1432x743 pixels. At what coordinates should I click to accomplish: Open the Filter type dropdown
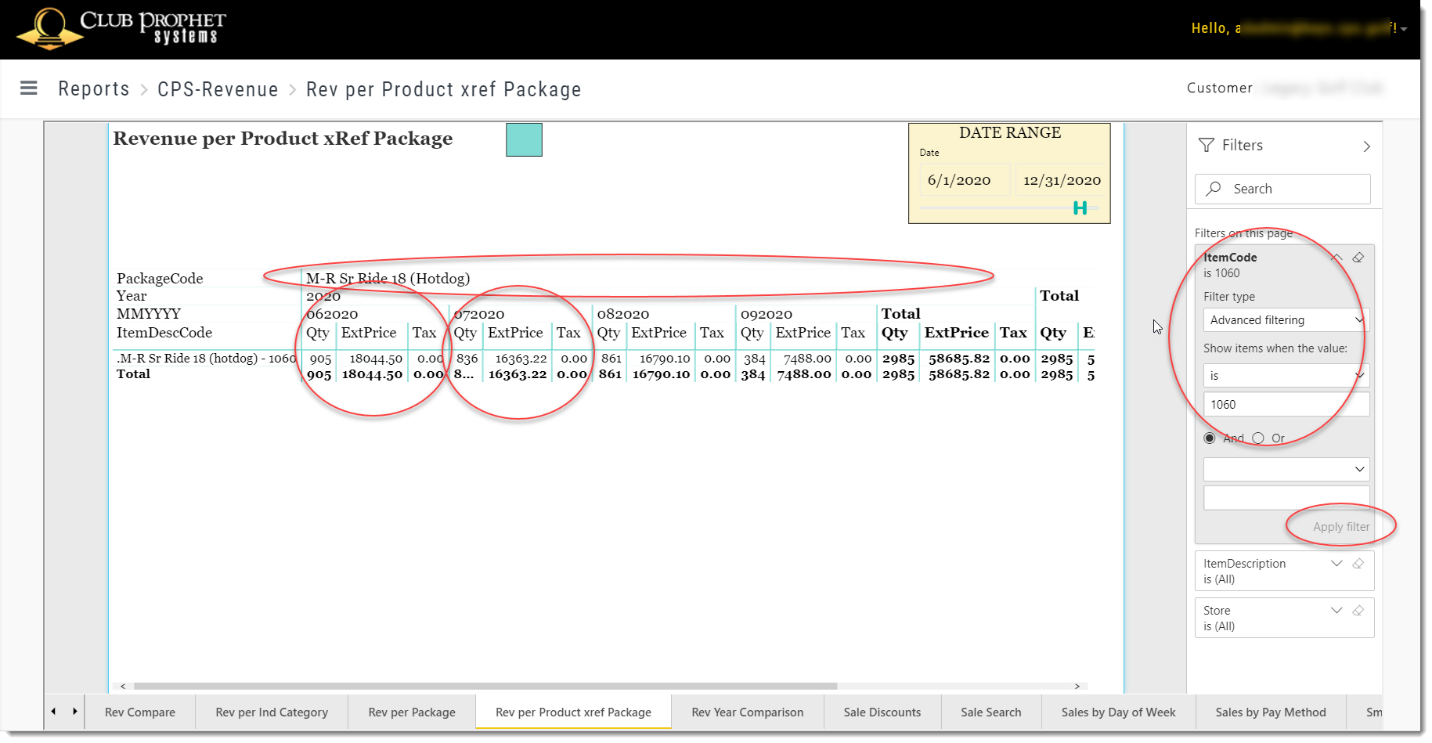click(x=1286, y=320)
